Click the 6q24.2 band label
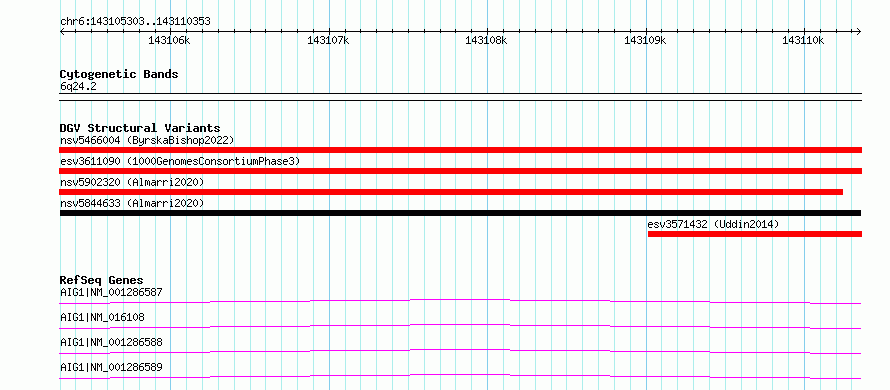The width and height of the screenshot is (890, 390). 78,86
